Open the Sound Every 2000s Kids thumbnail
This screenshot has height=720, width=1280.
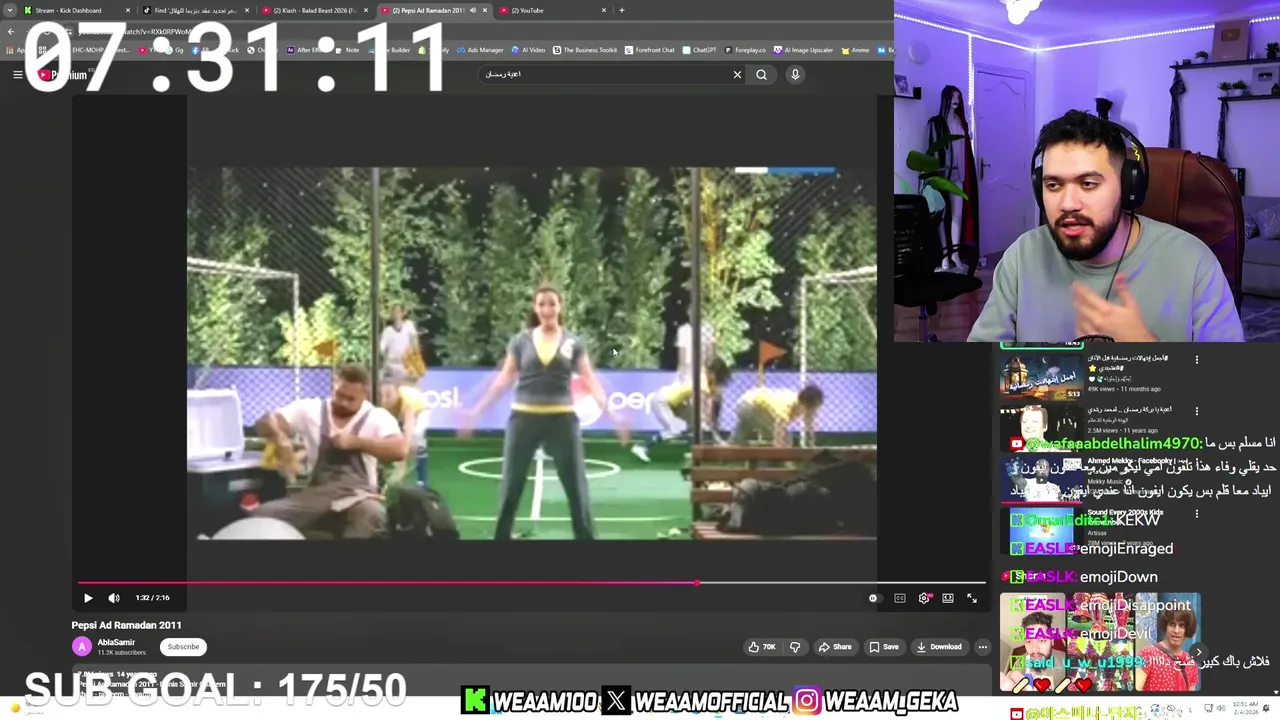click(x=1041, y=530)
